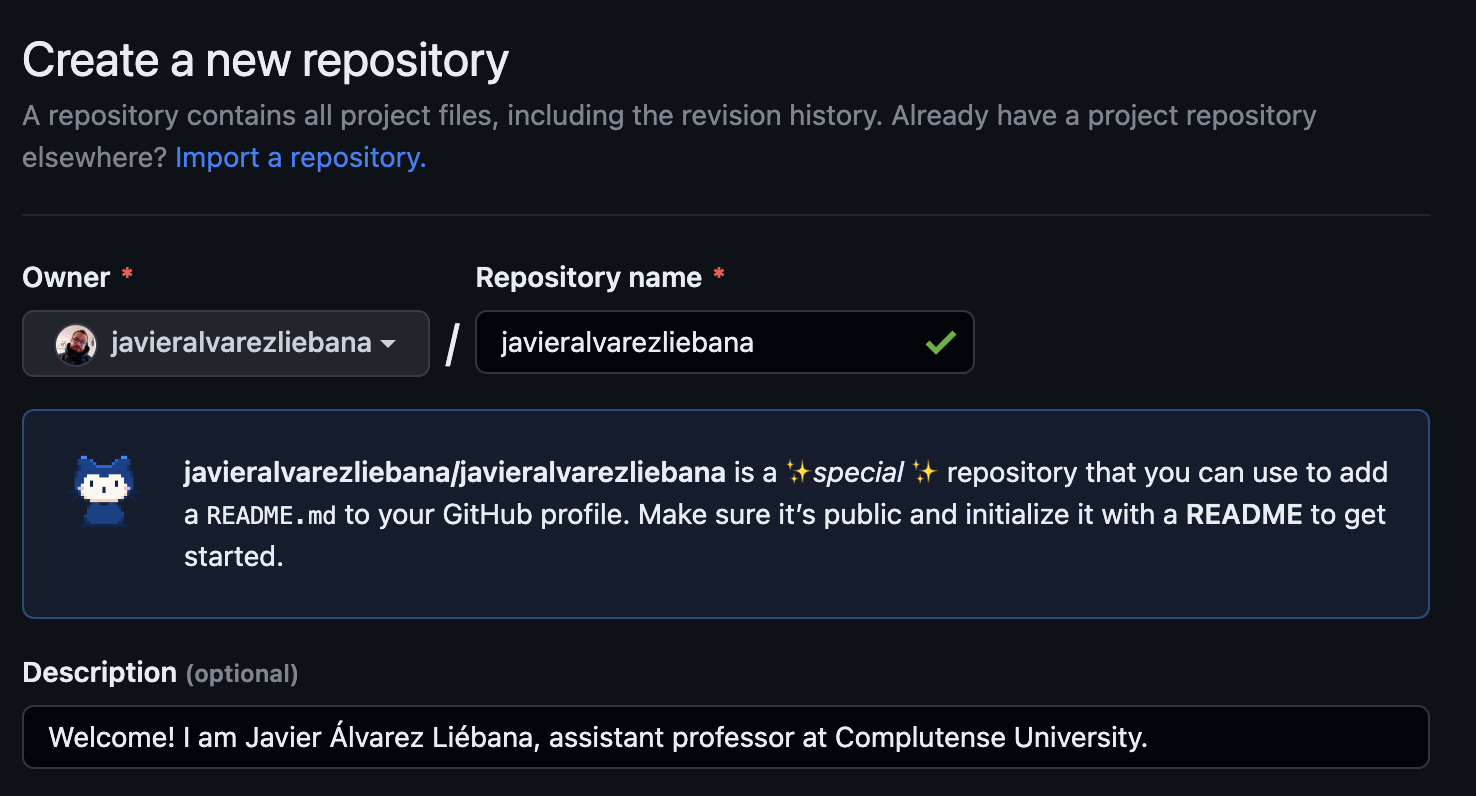This screenshot has width=1476, height=796.
Task: Click the red asterisk beside Repository name
Action: [719, 275]
